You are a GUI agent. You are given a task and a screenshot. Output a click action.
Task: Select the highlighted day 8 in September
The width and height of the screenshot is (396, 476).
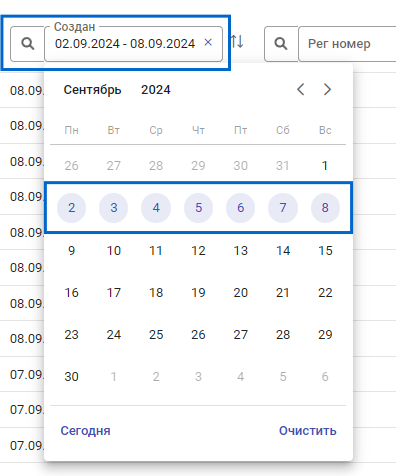click(325, 208)
